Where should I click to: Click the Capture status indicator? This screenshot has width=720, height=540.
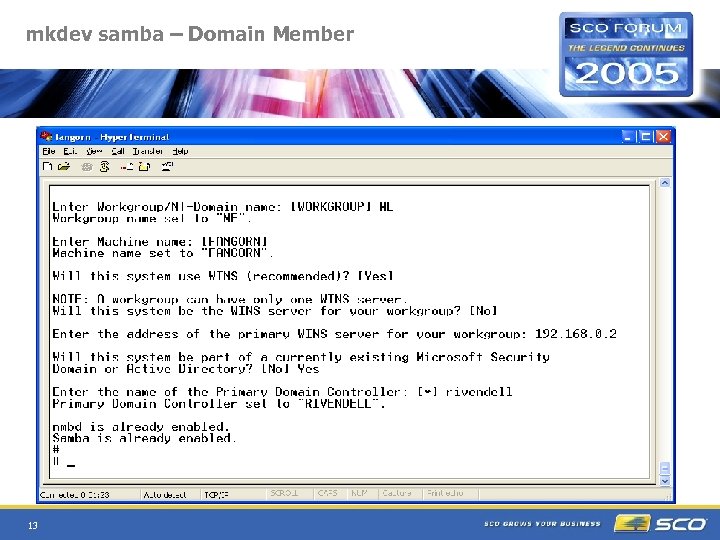tap(397, 493)
